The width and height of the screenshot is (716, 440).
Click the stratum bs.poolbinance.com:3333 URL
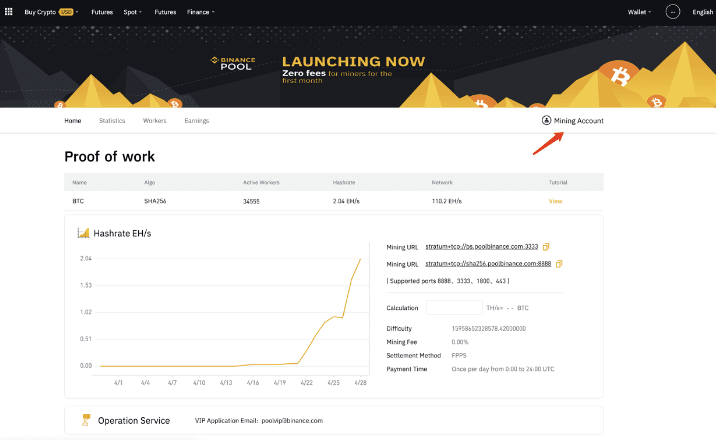[481, 246]
